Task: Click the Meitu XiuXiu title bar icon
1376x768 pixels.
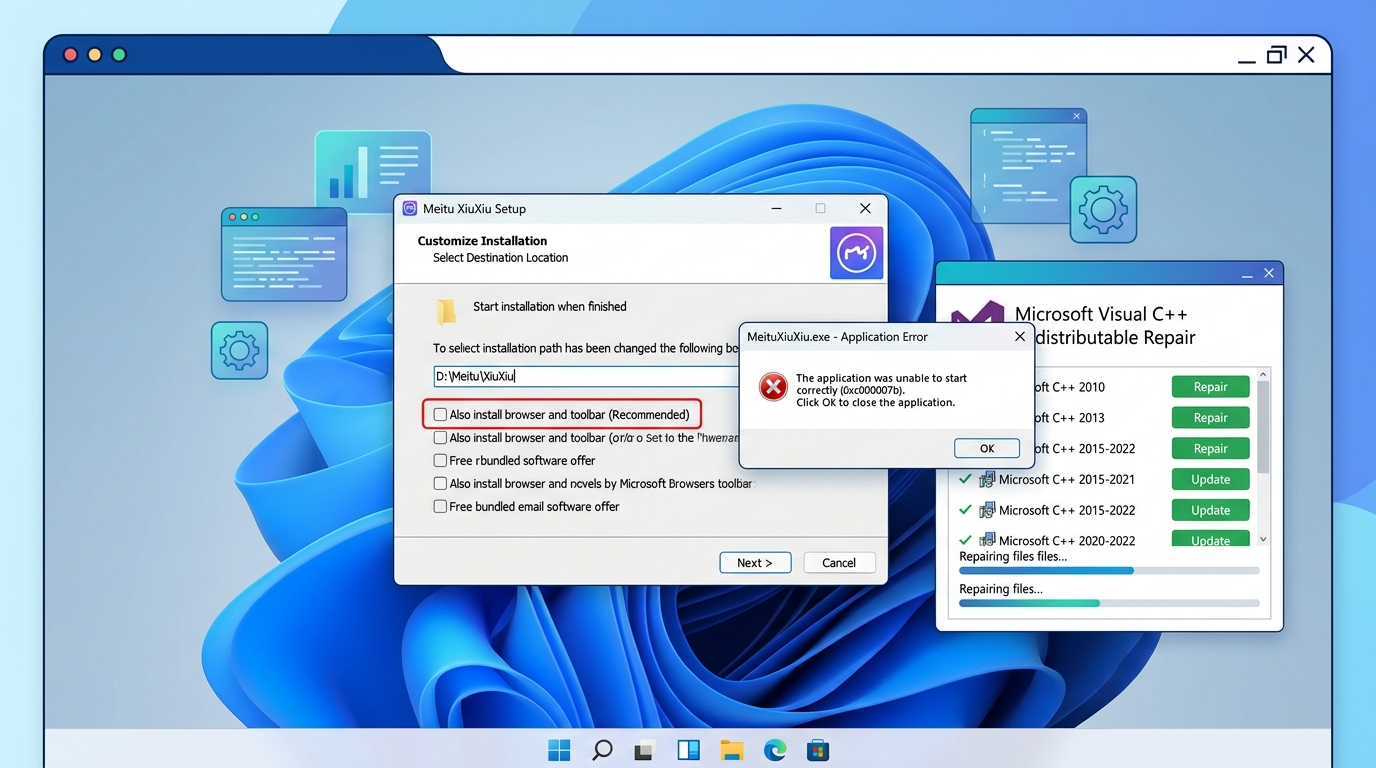Action: (x=409, y=208)
